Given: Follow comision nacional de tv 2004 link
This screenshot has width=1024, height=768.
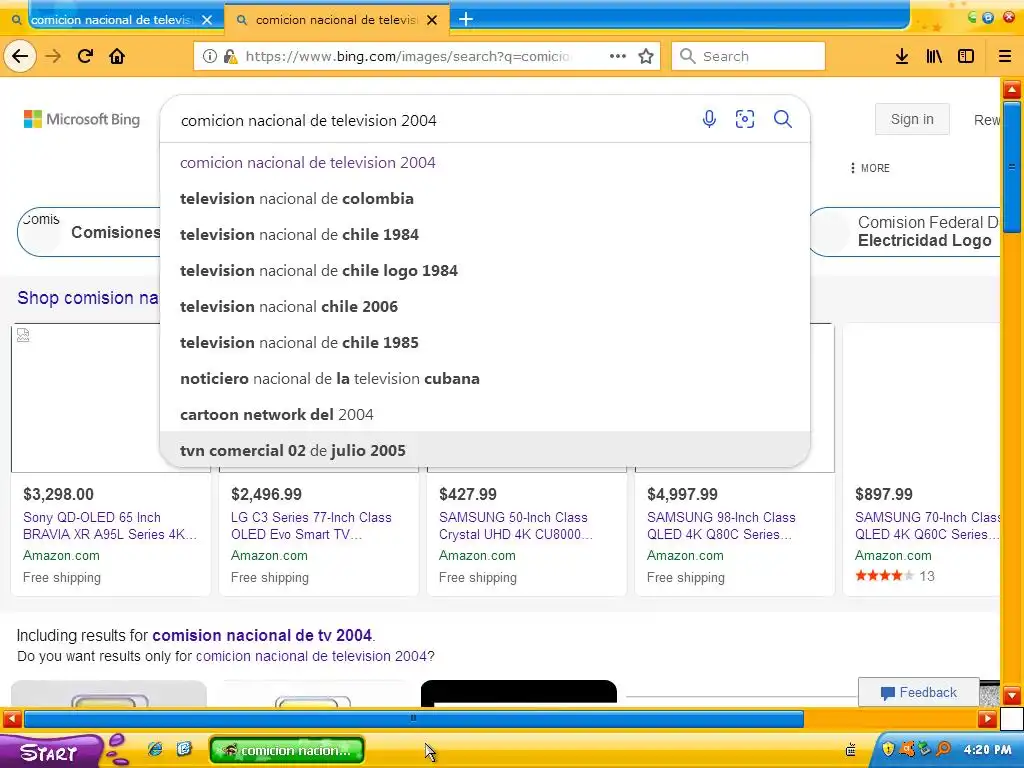Looking at the screenshot, I should pos(262,635).
